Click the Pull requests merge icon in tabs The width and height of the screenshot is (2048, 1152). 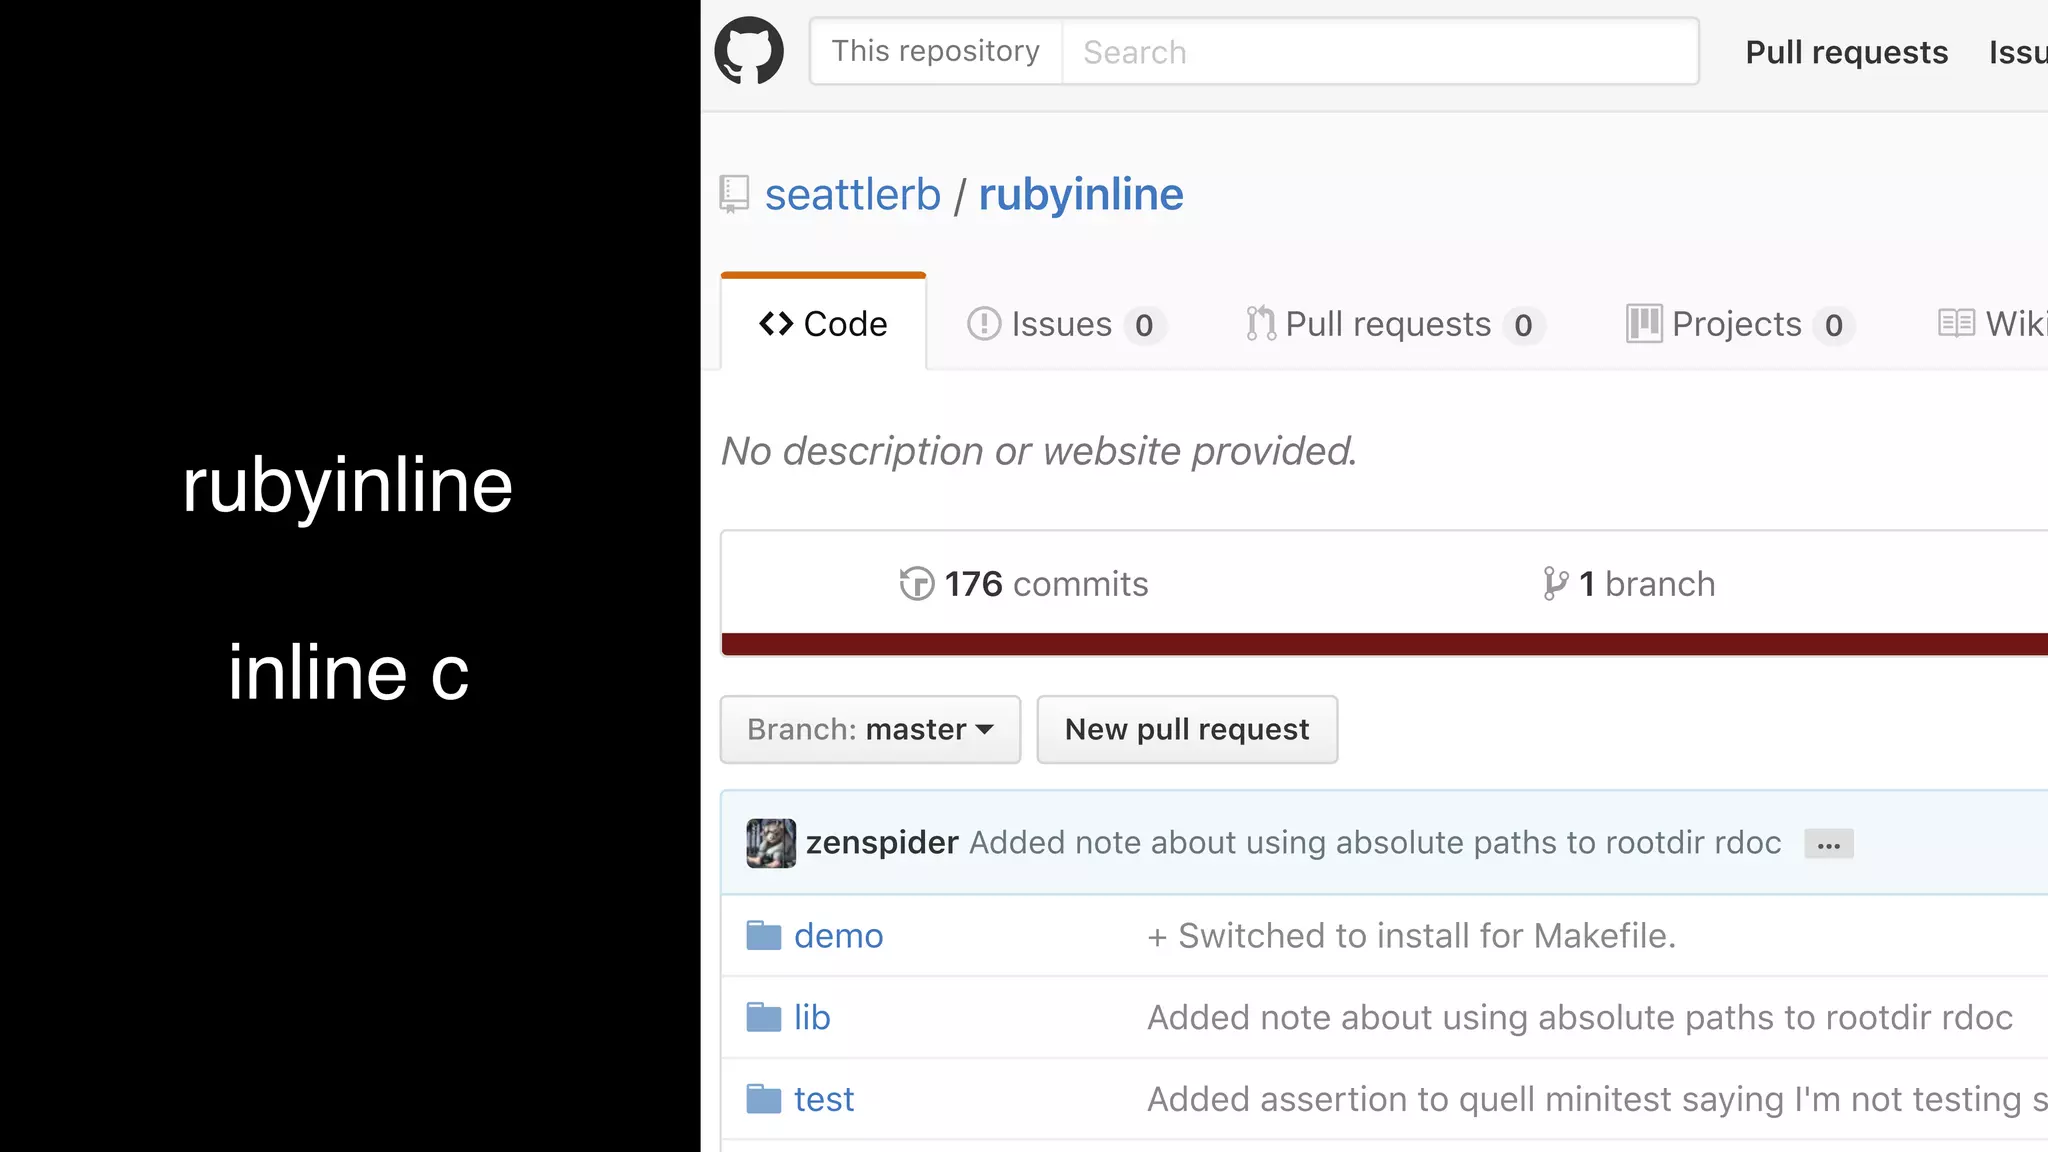coord(1261,324)
